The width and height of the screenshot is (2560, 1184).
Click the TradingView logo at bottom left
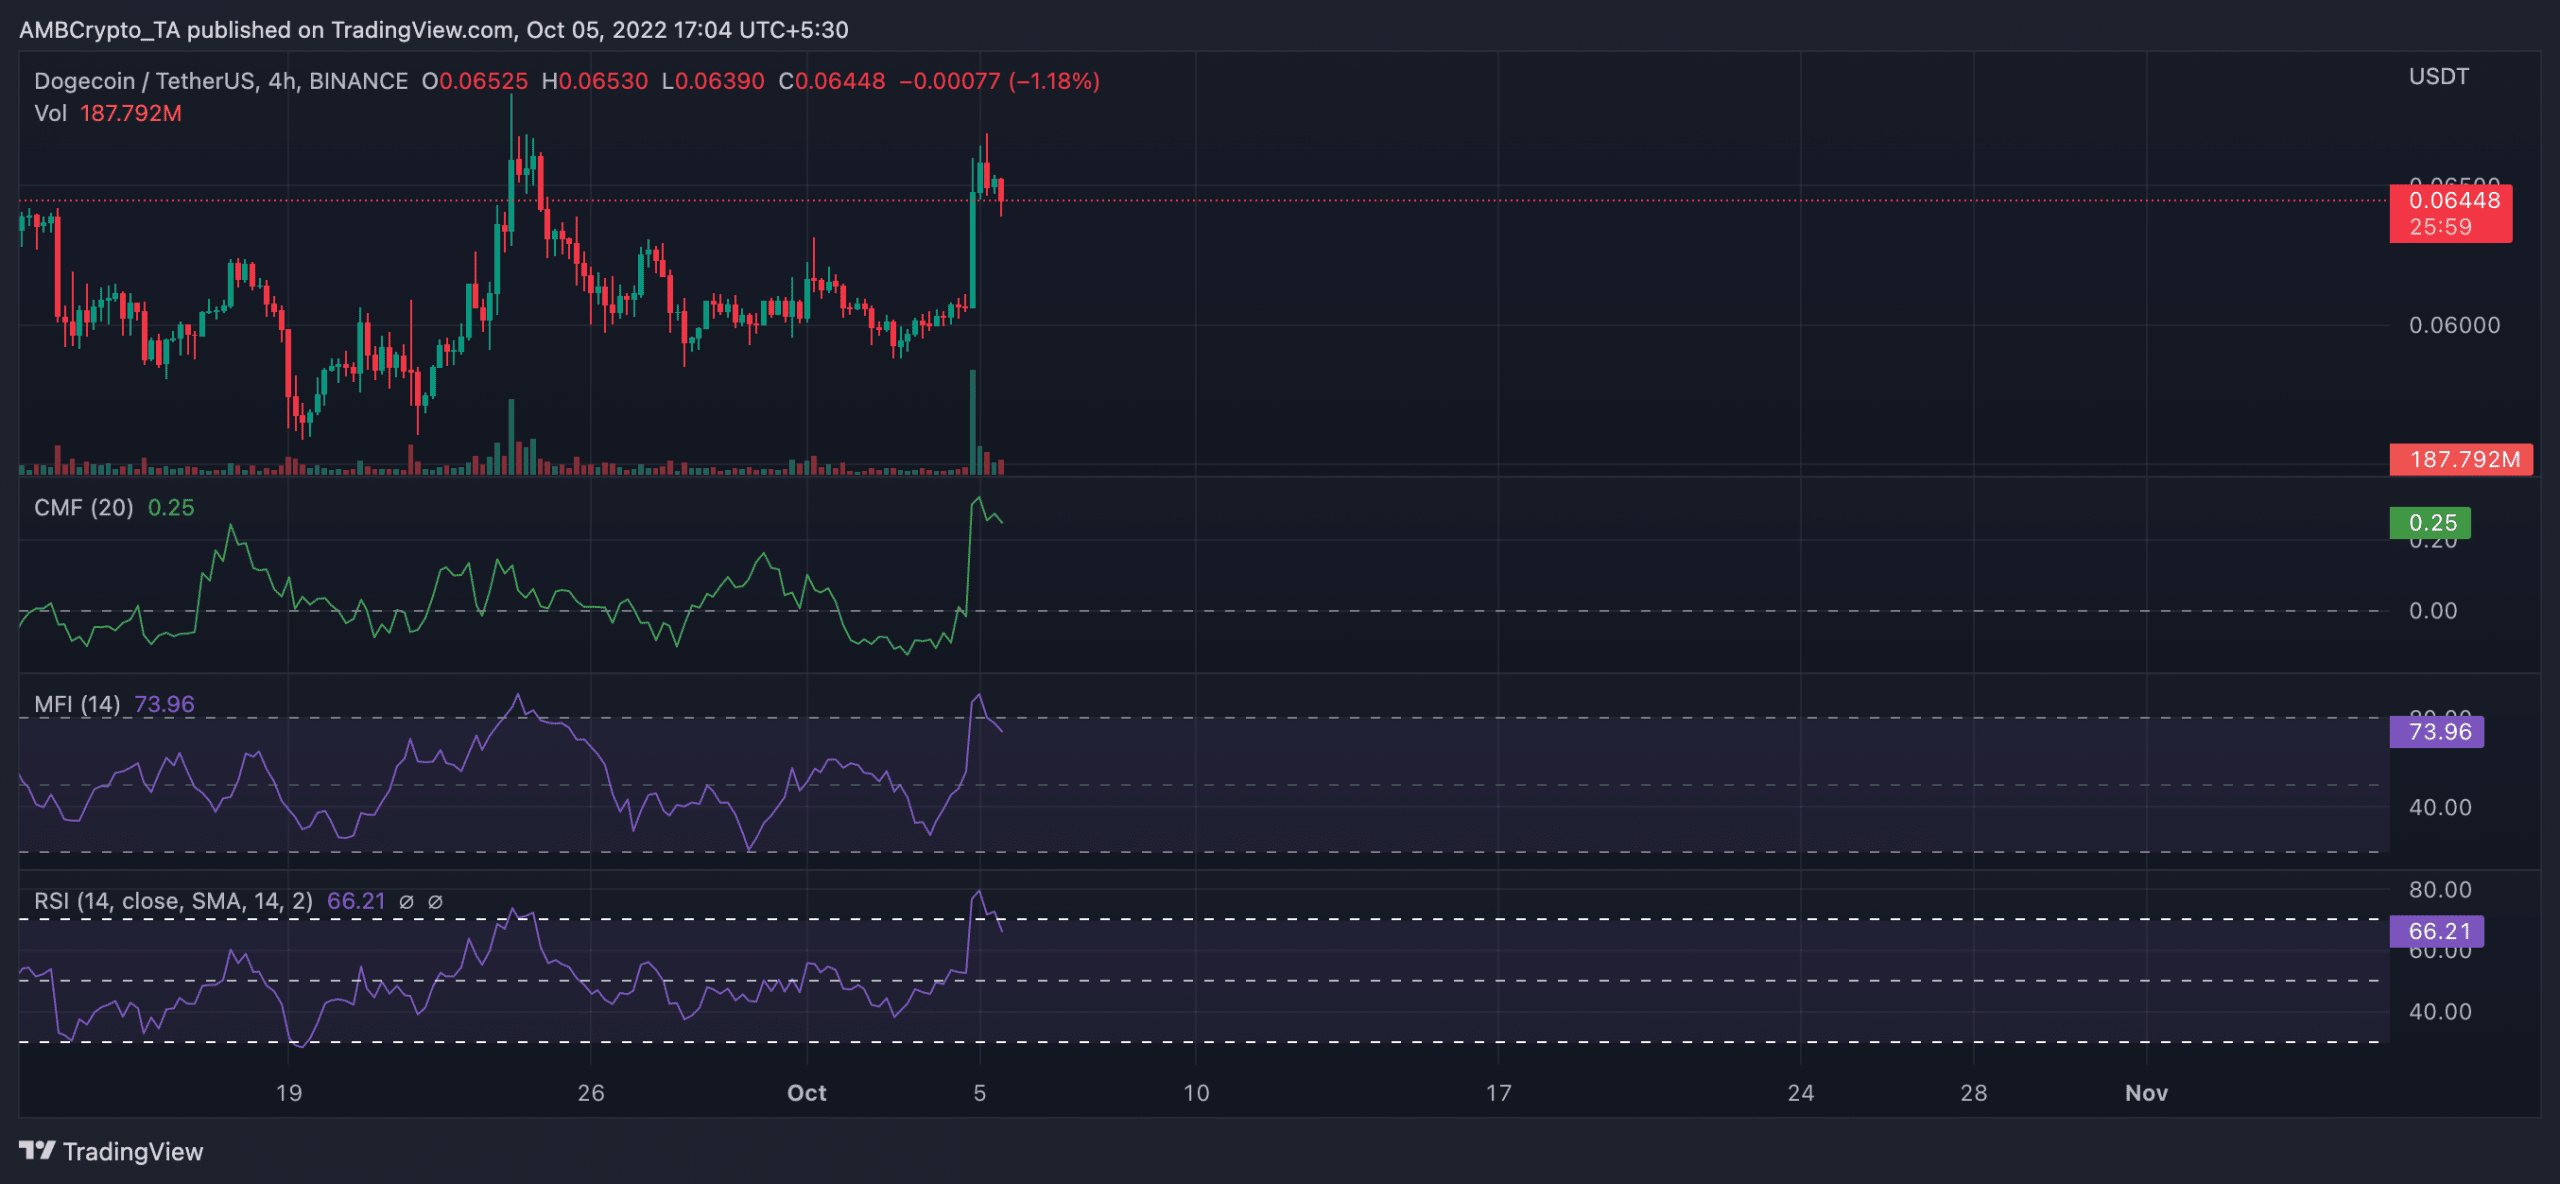coord(110,1151)
